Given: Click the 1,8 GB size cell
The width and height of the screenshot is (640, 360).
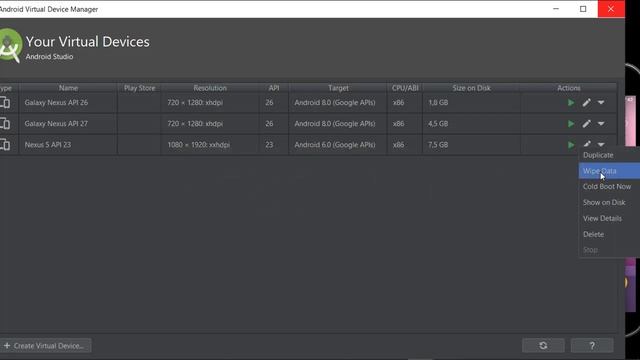Looking at the screenshot, I should [471, 103].
